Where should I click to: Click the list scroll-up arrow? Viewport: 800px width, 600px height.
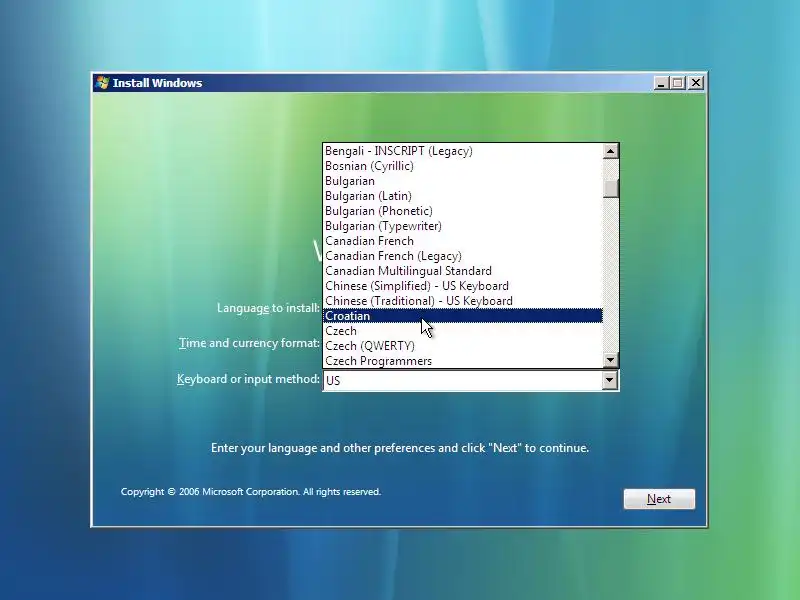(611, 151)
